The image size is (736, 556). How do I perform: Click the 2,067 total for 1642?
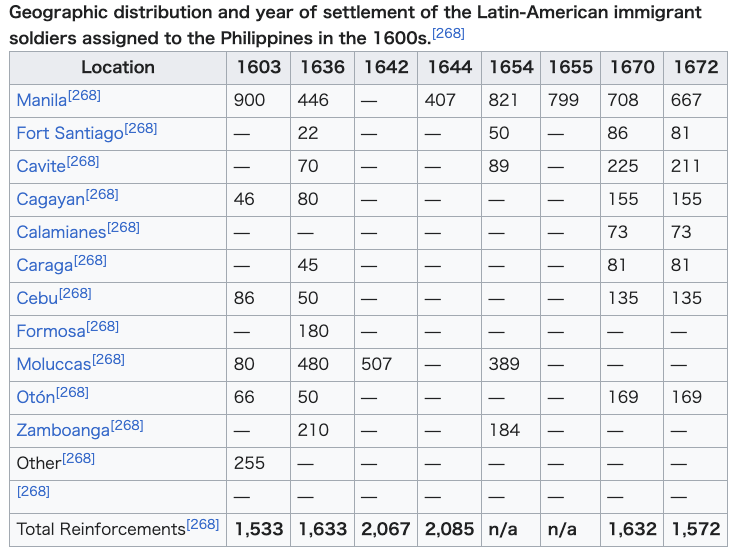click(x=386, y=529)
